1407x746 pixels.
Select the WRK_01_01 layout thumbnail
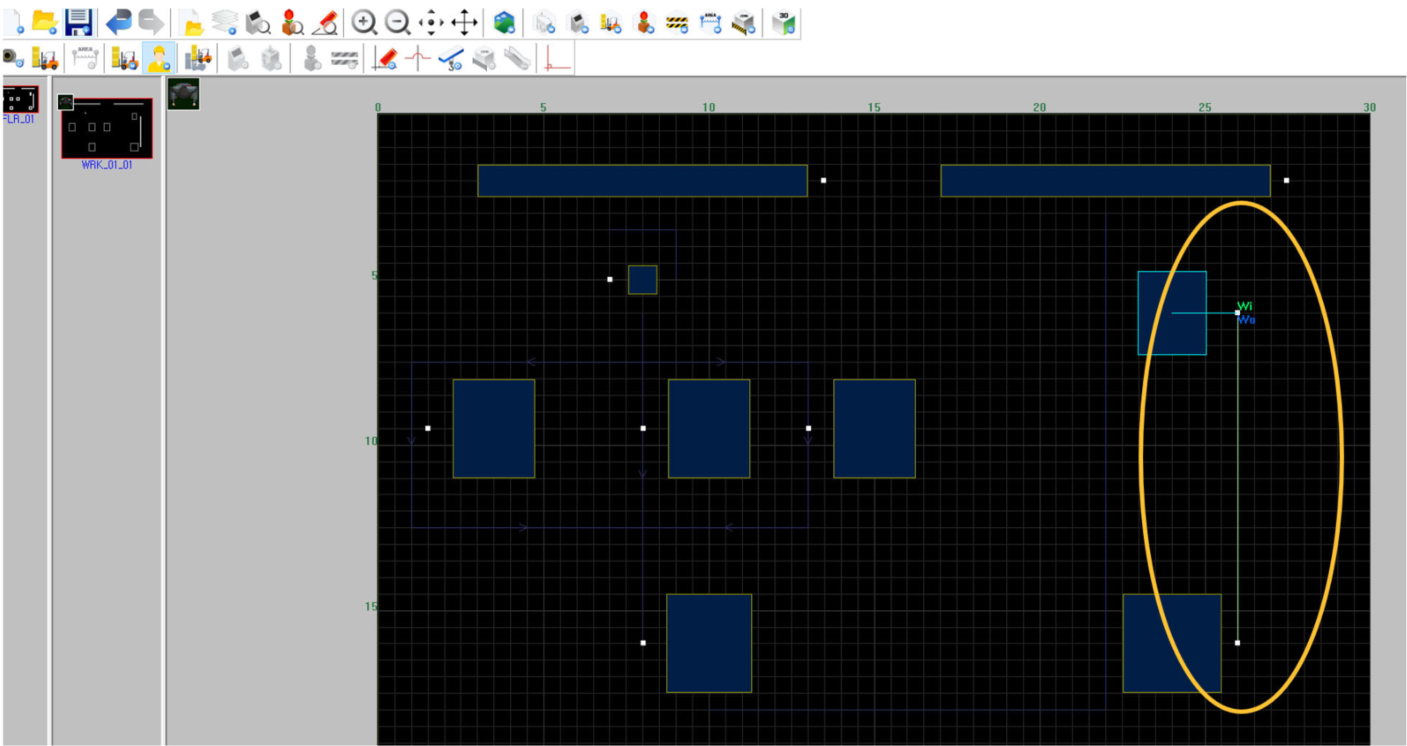(107, 128)
